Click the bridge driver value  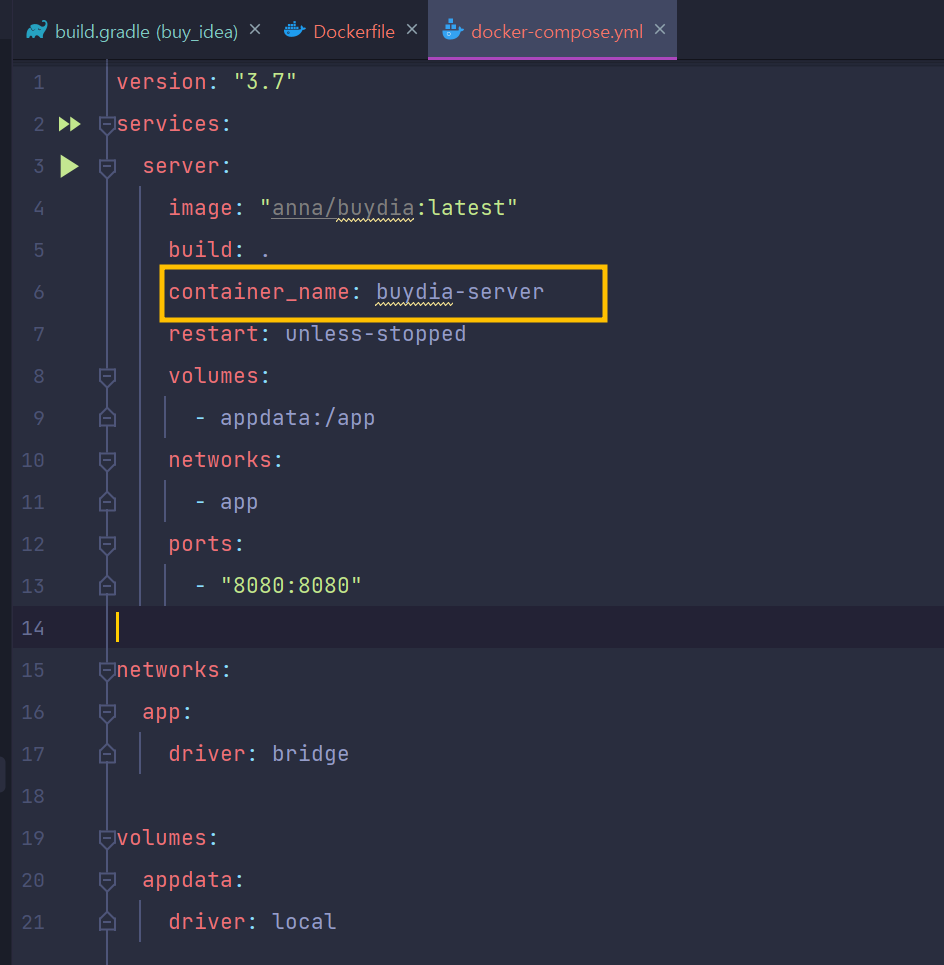coord(310,754)
